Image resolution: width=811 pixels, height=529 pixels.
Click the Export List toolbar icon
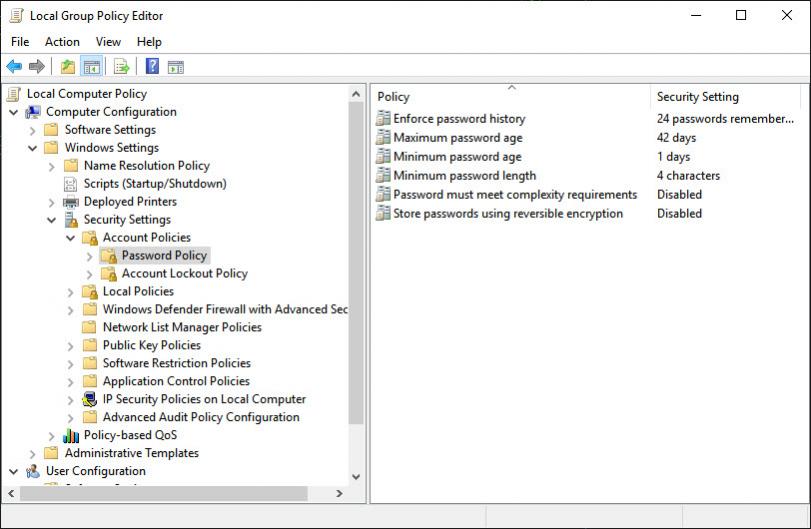[122, 67]
